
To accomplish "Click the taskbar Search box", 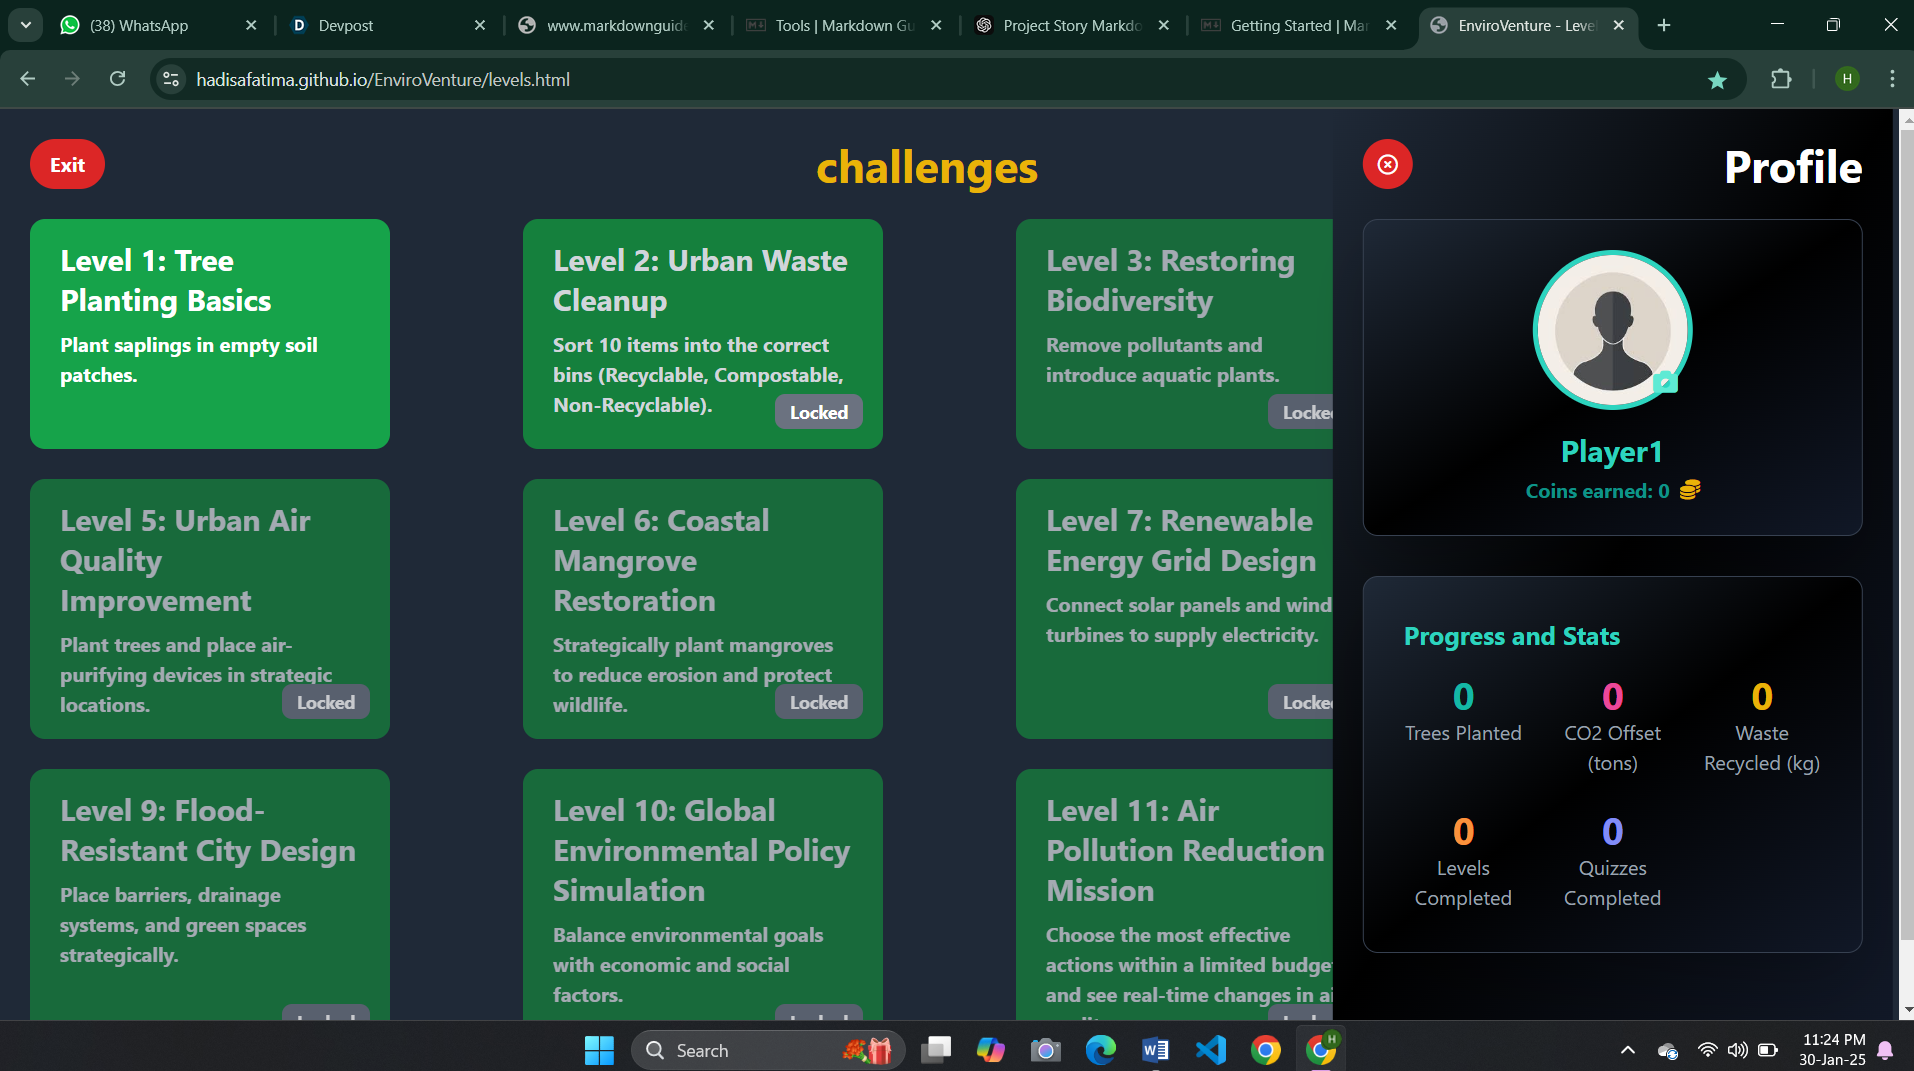I will pos(768,1050).
